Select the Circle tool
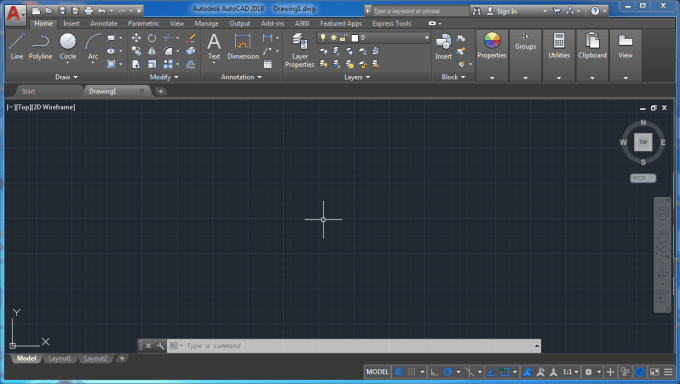The image size is (680, 384). (68, 46)
